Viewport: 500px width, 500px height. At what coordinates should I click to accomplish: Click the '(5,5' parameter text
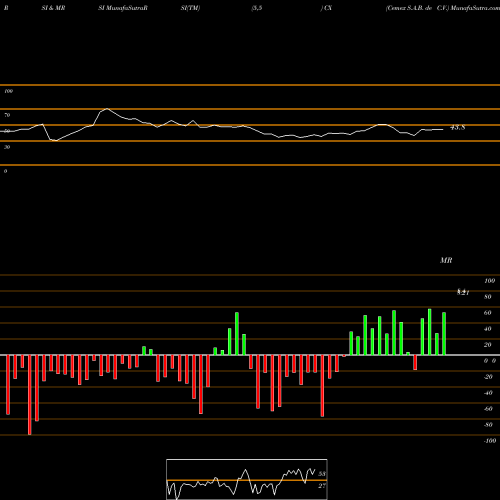[x=257, y=8]
